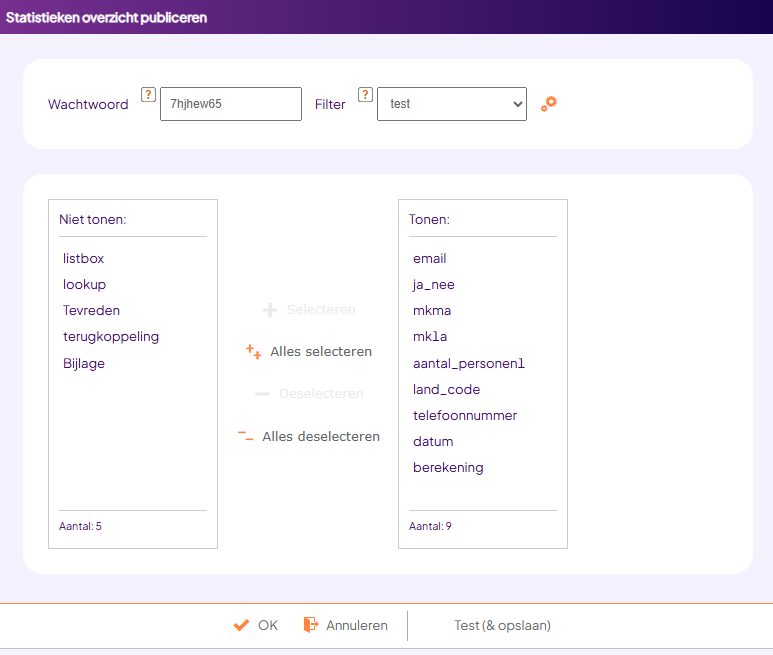
Task: Click help icon next to Wachtwoord
Action: [x=148, y=95]
